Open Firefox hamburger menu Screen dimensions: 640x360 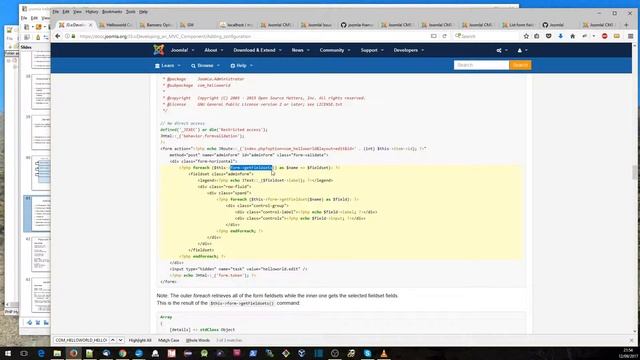click(x=630, y=36)
